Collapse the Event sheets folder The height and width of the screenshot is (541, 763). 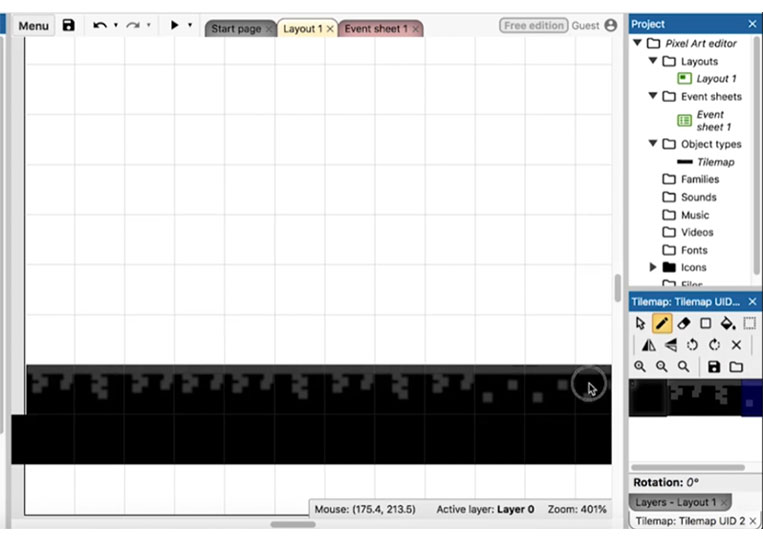click(653, 95)
